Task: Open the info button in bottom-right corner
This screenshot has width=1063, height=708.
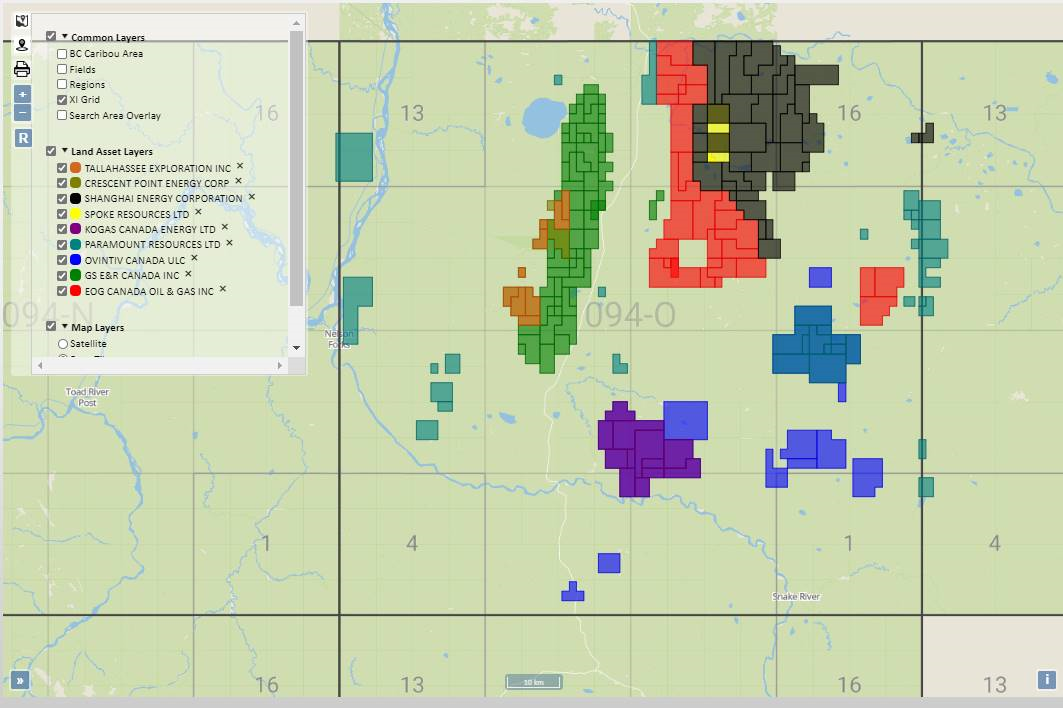Action: (x=1047, y=680)
